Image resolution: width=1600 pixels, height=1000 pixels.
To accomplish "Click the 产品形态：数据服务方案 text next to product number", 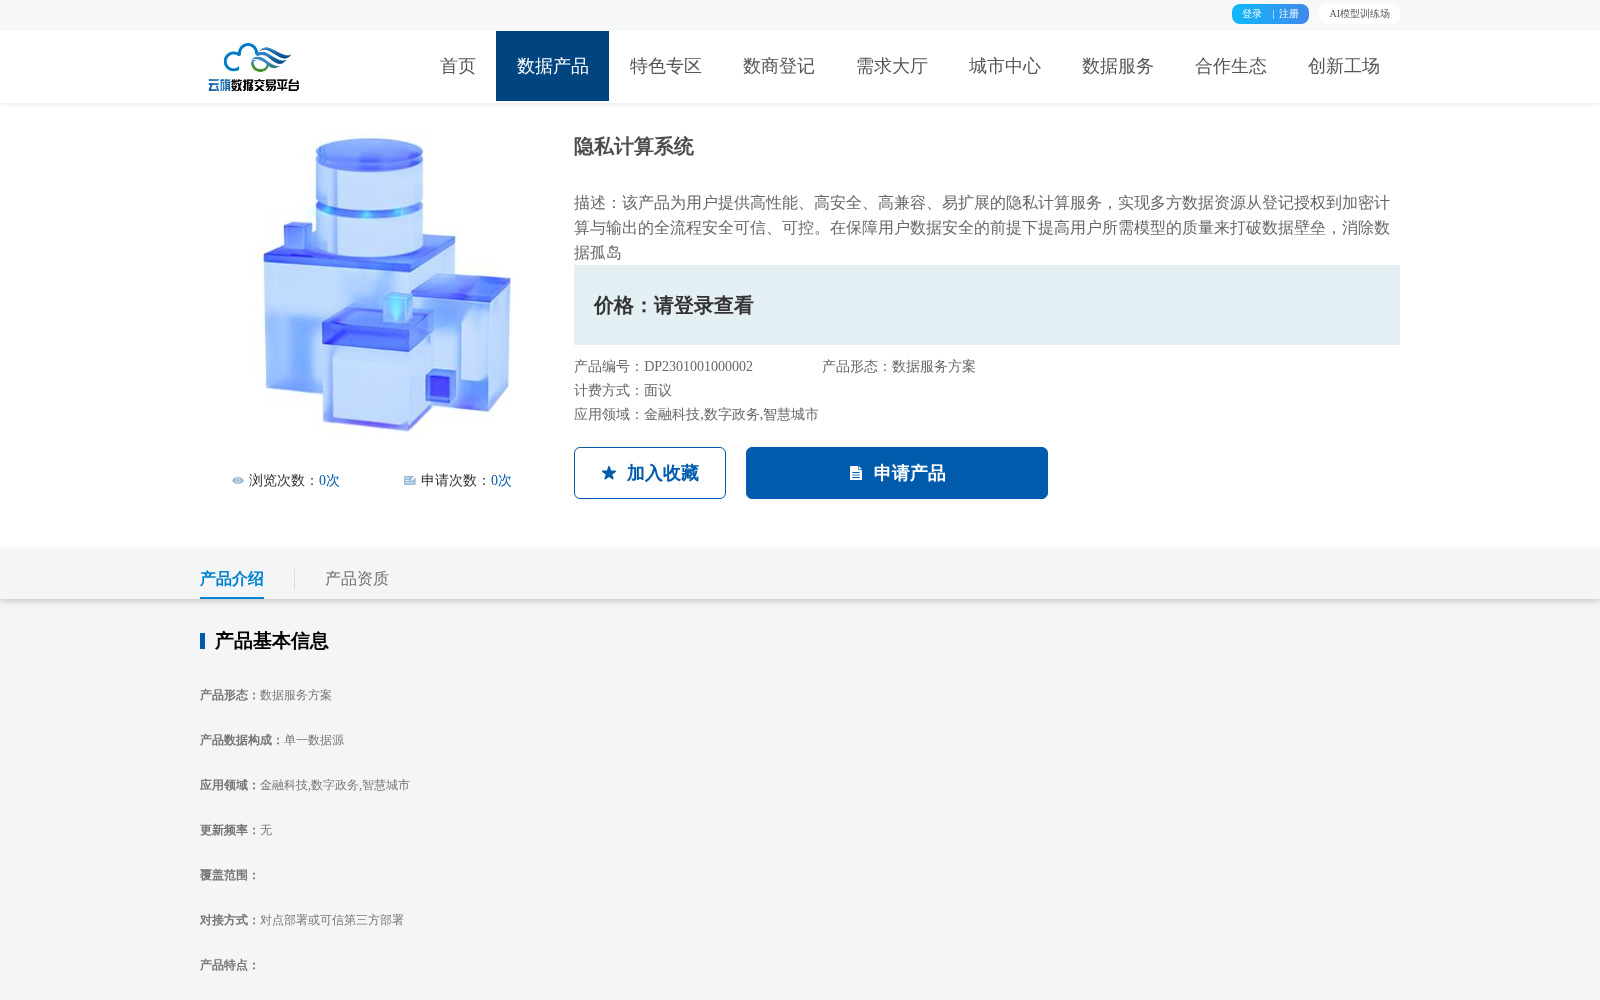I will tap(899, 367).
